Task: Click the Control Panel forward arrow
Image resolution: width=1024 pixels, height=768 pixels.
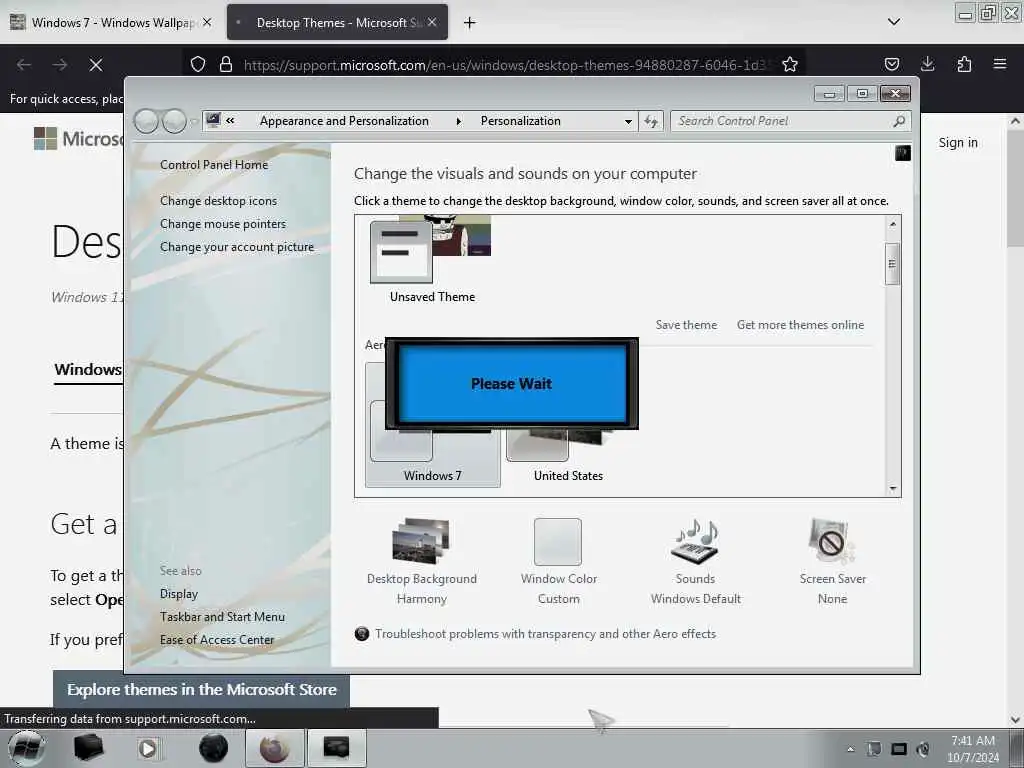Action: [x=174, y=121]
